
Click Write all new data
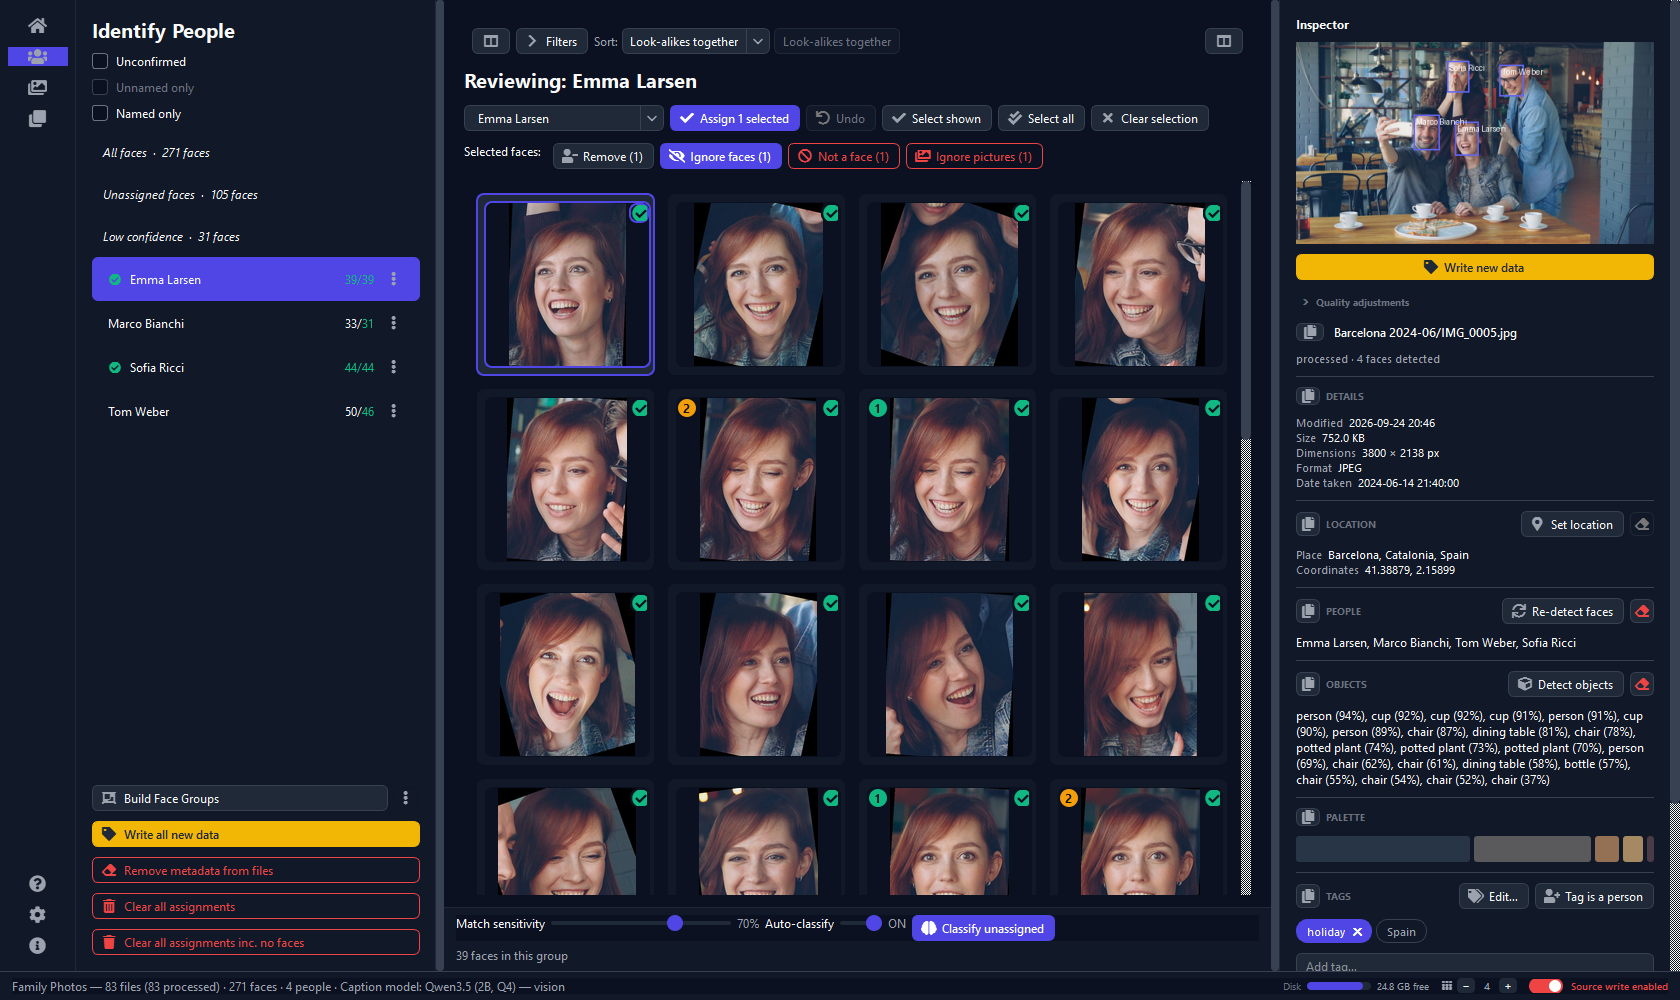point(256,834)
